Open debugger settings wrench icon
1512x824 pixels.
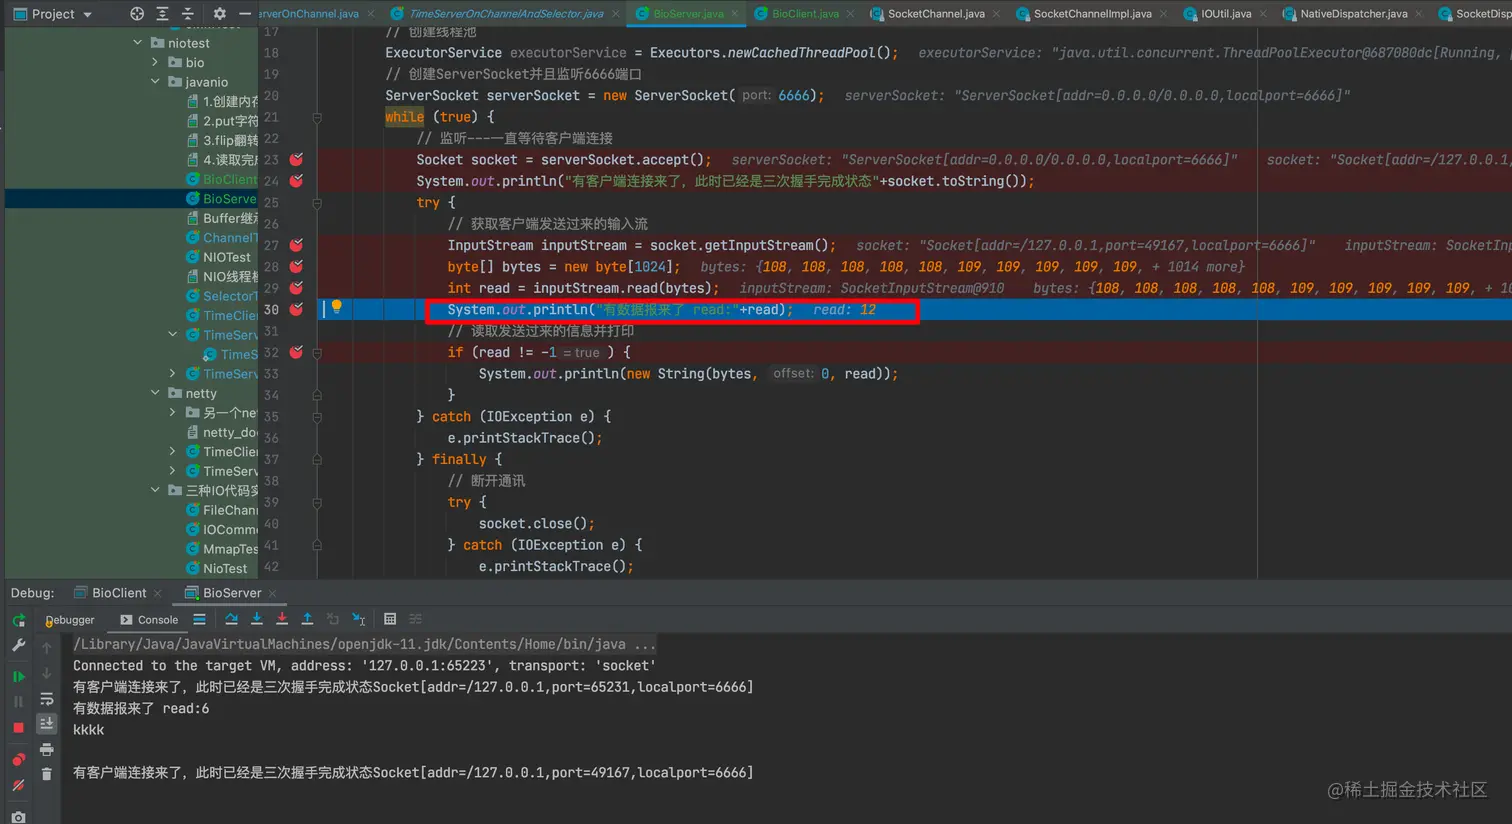tap(19, 646)
